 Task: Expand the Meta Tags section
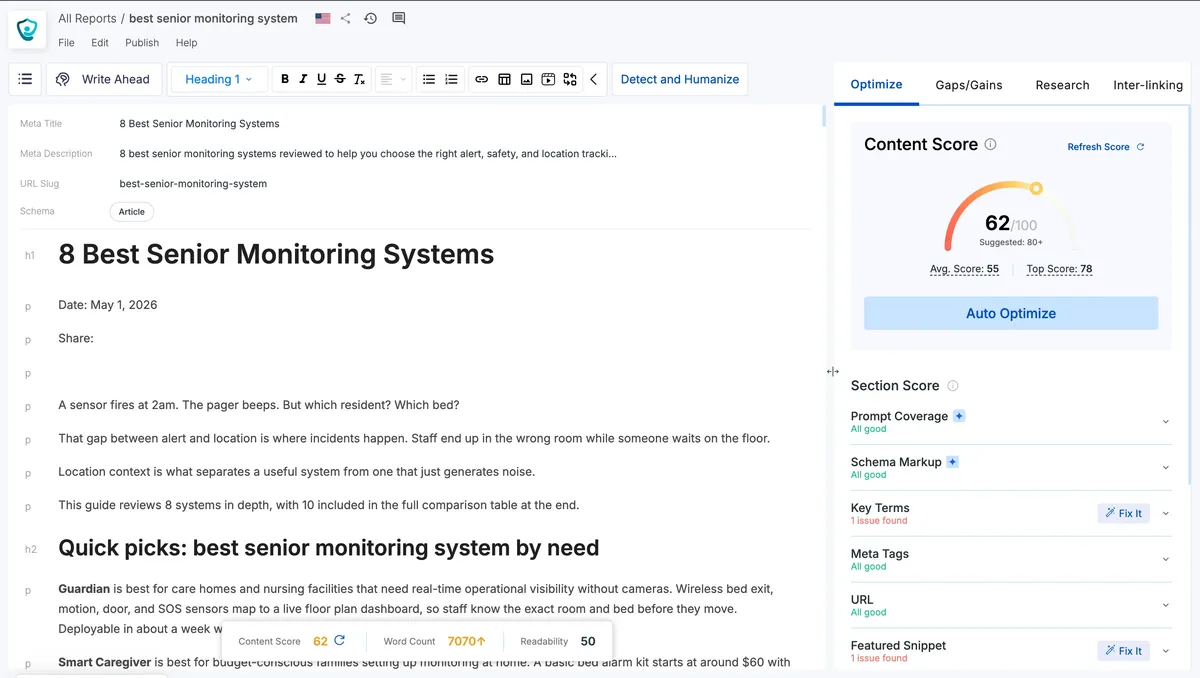pos(1165,560)
